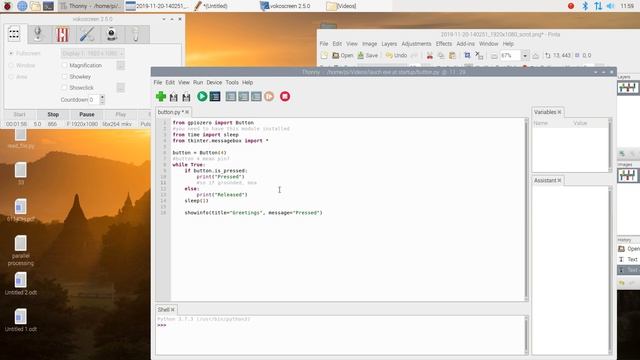This screenshot has height=360, width=640.
Task: Click the Raspberry Pi menu icon in taskbar
Action: click(7, 6)
